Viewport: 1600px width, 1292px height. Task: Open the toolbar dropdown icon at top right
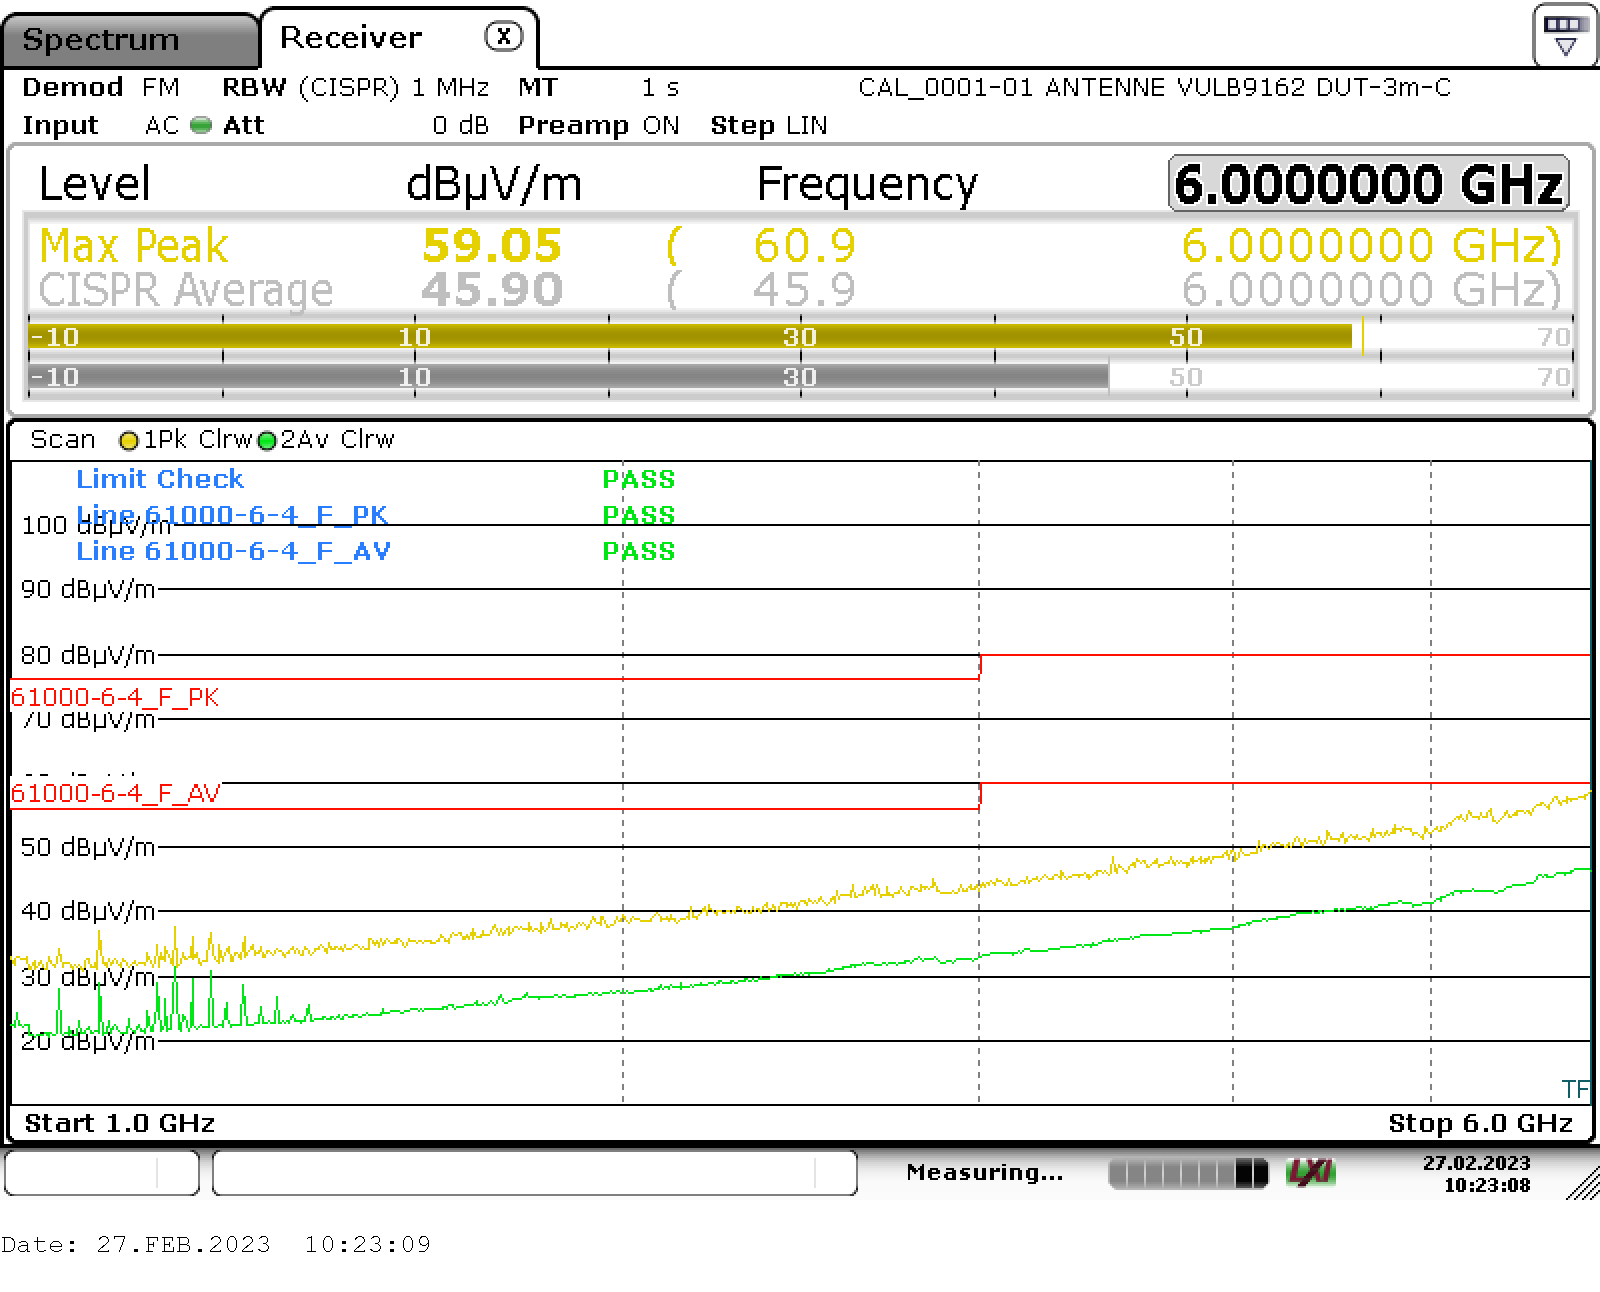click(x=1565, y=35)
